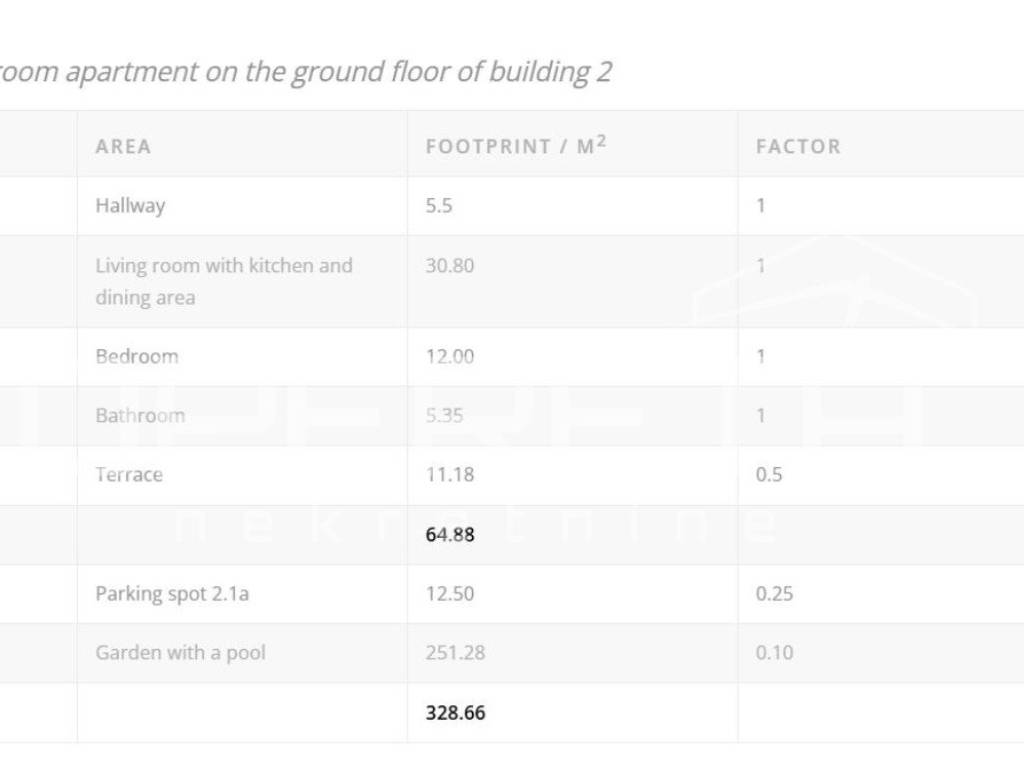This screenshot has height=768, width=1024.
Task: Click the AREA column header
Action: (x=123, y=146)
